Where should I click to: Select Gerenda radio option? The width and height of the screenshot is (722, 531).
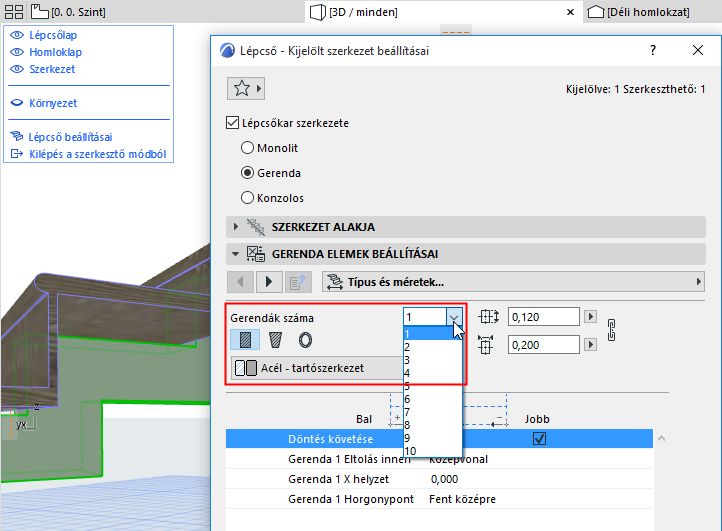[x=247, y=173]
